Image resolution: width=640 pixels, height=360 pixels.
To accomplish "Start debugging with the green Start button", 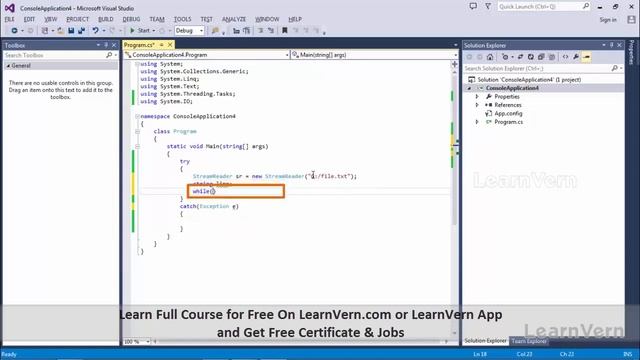I will (x=140, y=31).
